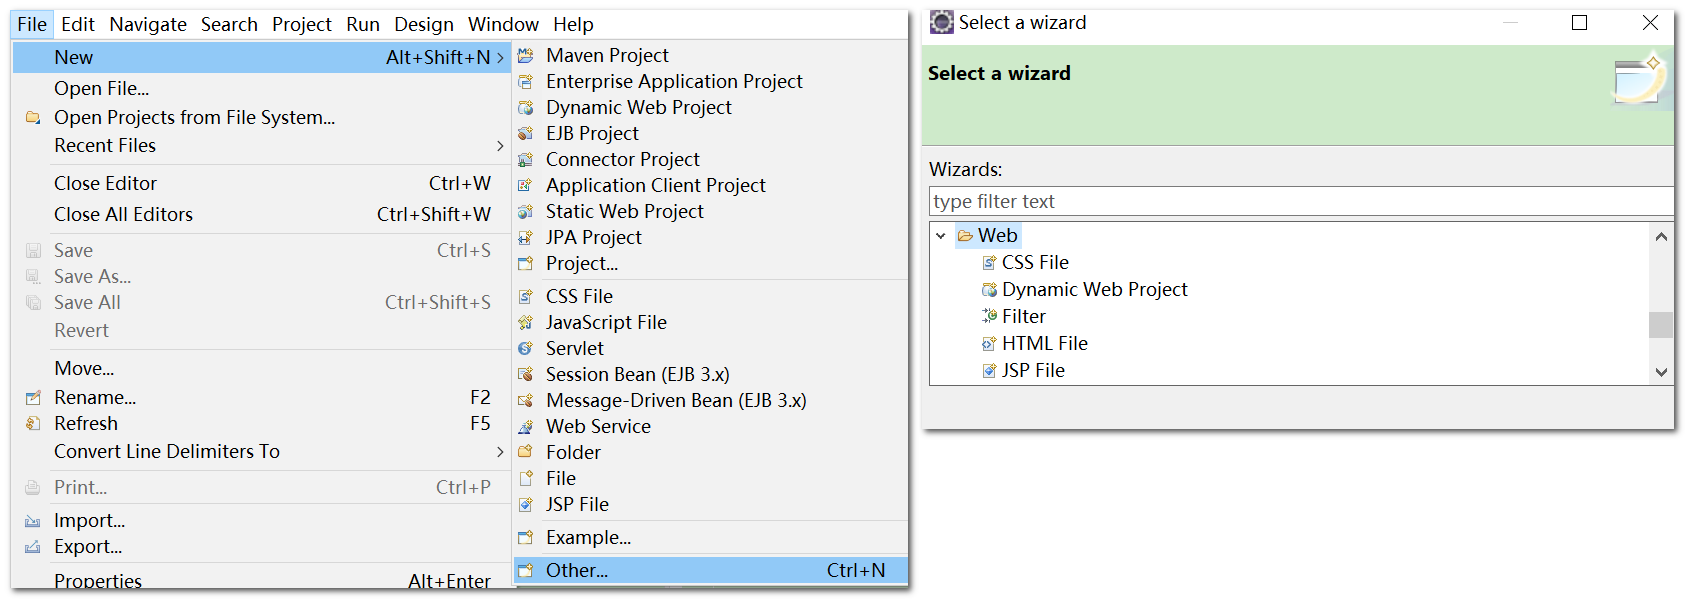Viewport: 1685px width, 599px height.
Task: Start a Dynamic Web Project from New menu
Action: tap(638, 107)
